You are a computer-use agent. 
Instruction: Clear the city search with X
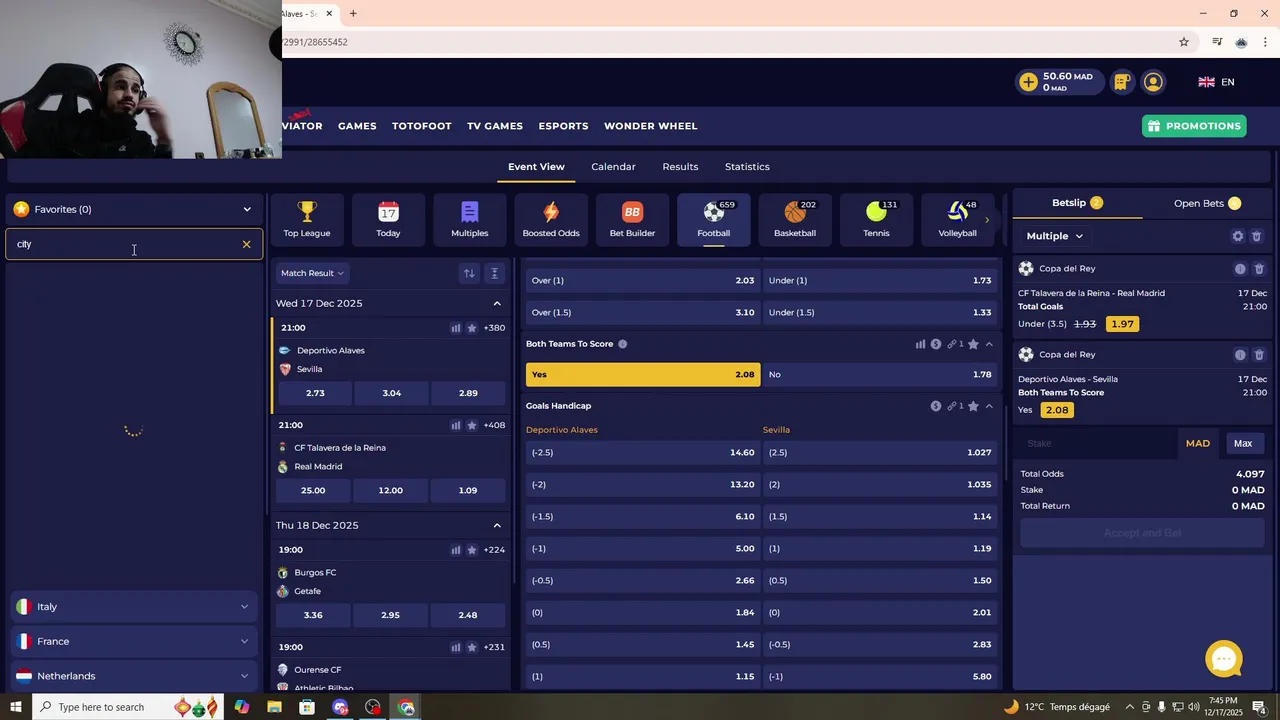pos(246,244)
